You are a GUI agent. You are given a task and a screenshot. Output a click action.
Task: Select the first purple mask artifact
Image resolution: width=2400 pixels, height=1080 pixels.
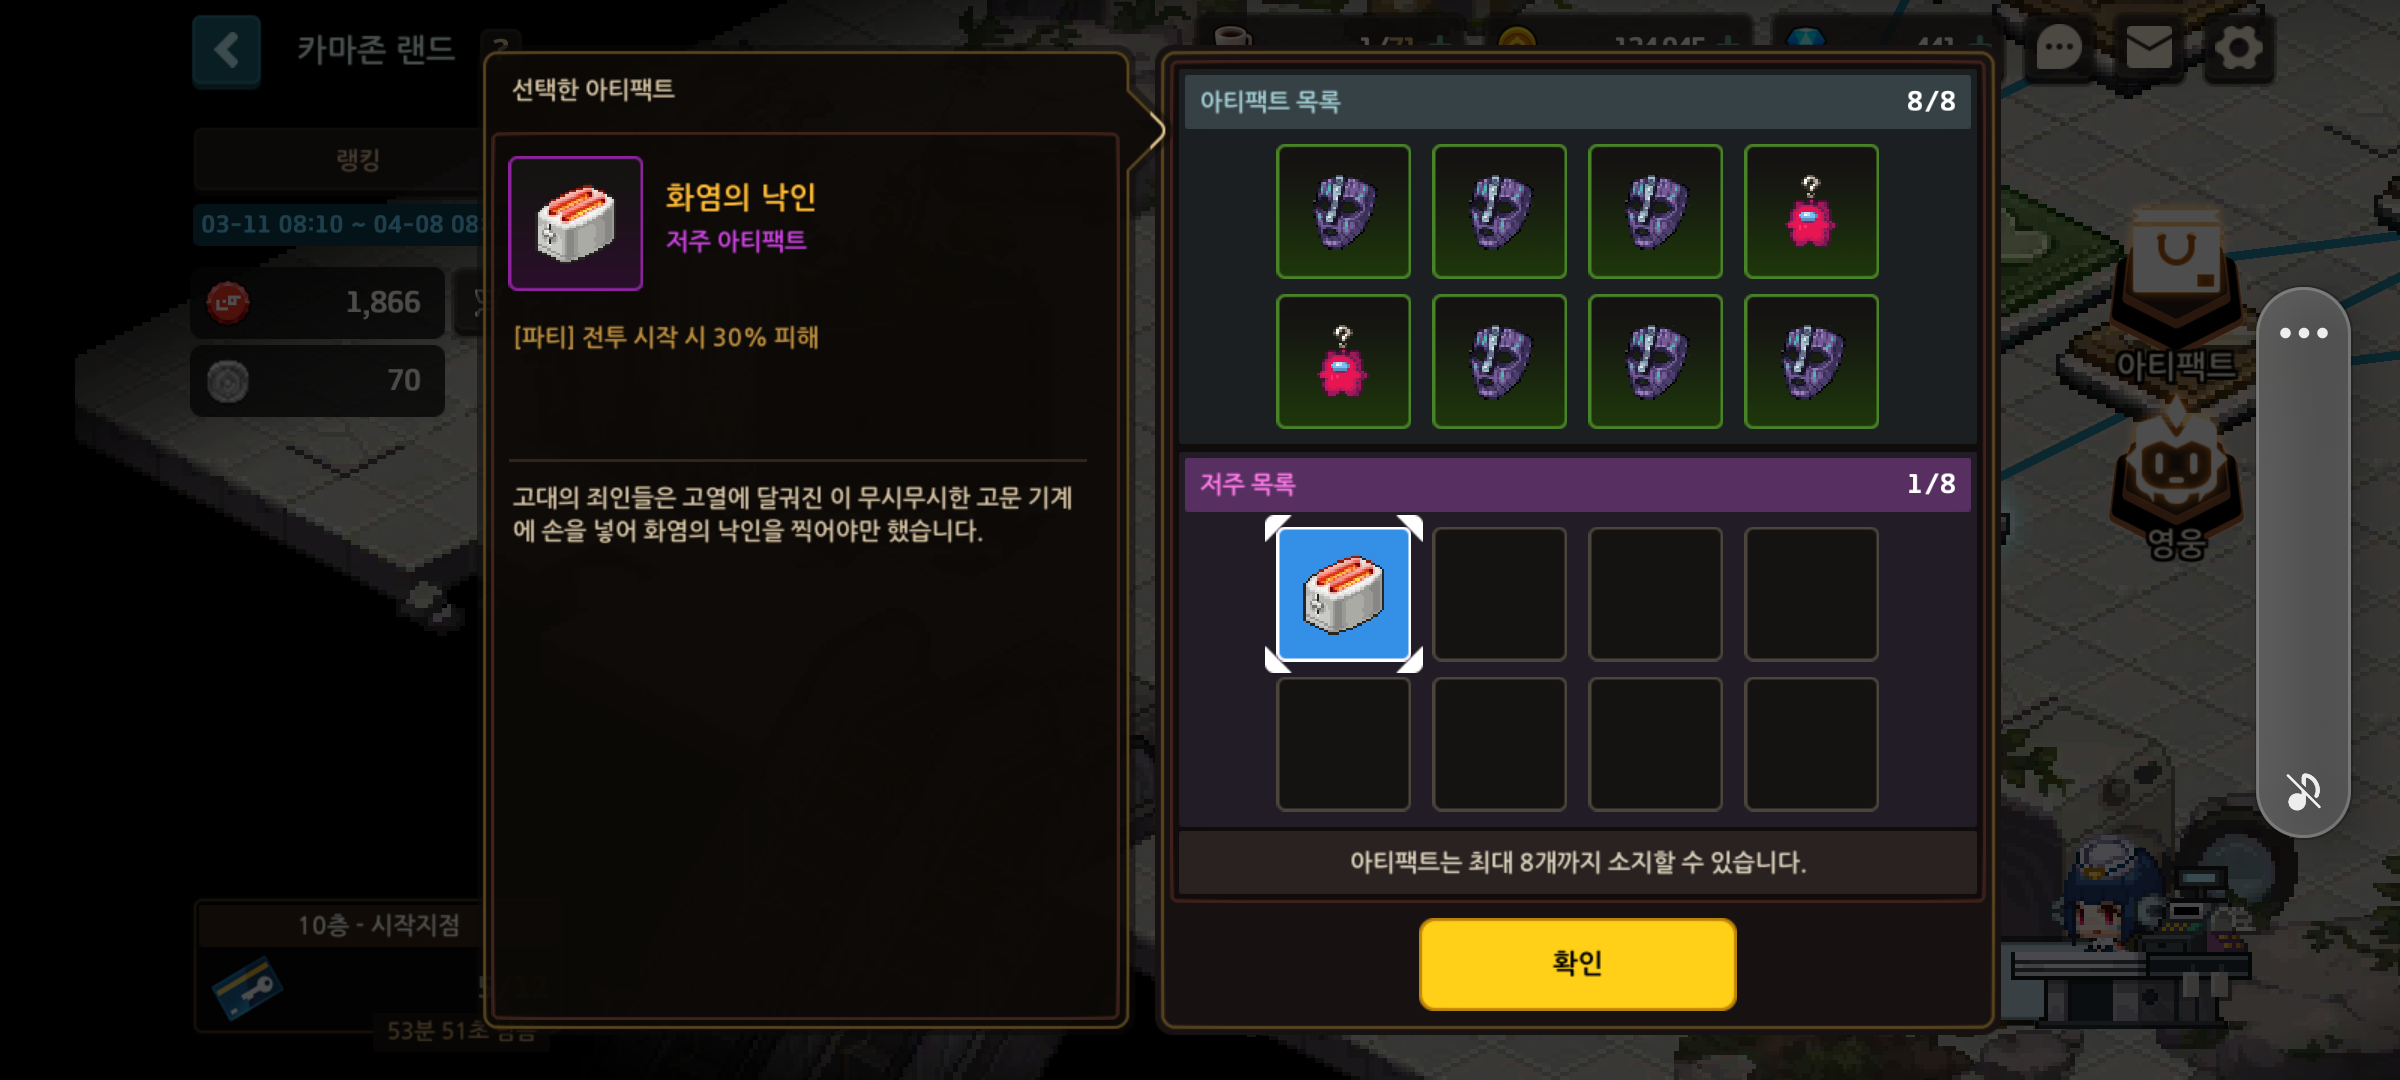click(1343, 211)
